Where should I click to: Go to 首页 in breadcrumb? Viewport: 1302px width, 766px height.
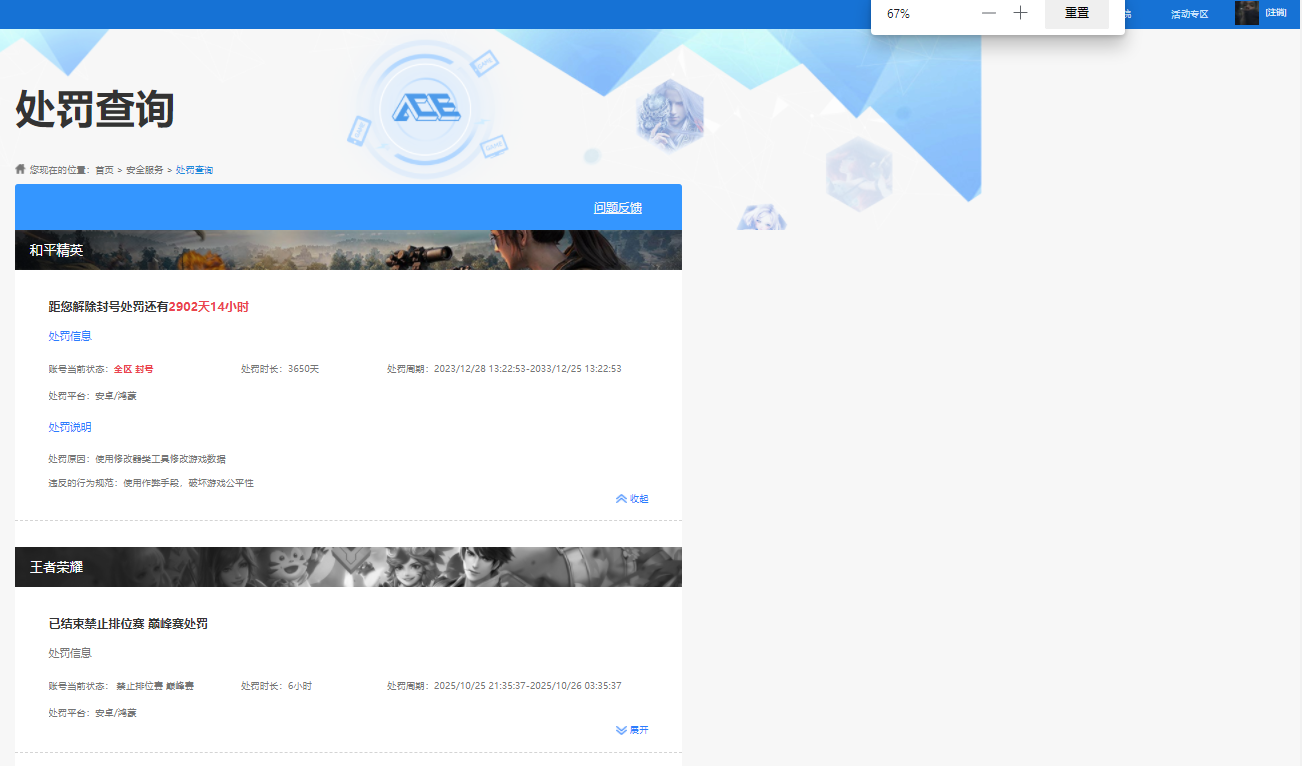(104, 170)
